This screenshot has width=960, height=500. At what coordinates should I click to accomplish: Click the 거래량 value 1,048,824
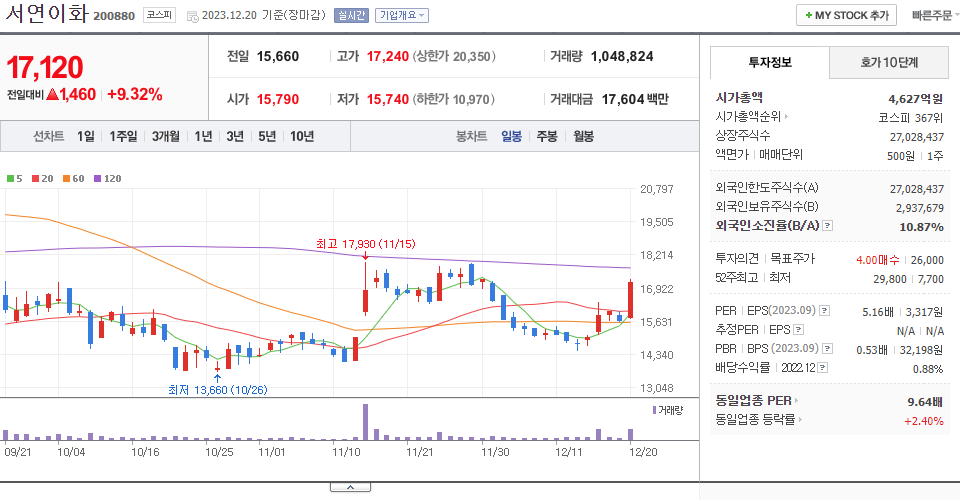point(622,56)
